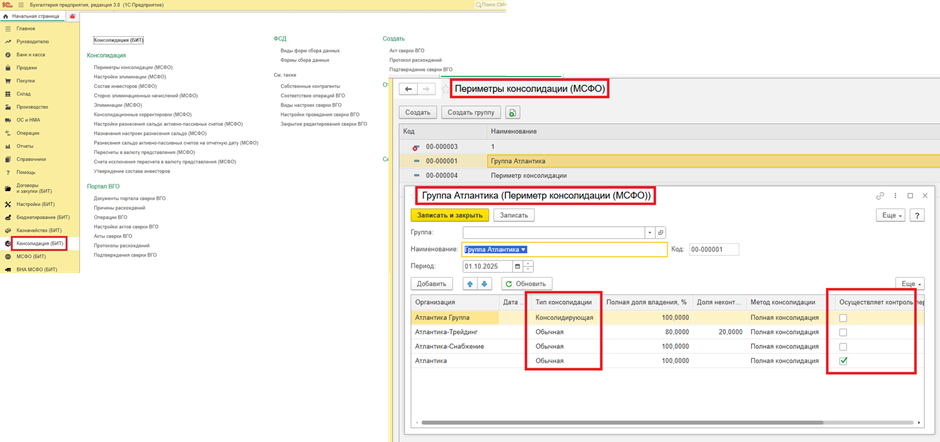Click the help question mark button
This screenshot has height=442, width=940.
tap(917, 214)
